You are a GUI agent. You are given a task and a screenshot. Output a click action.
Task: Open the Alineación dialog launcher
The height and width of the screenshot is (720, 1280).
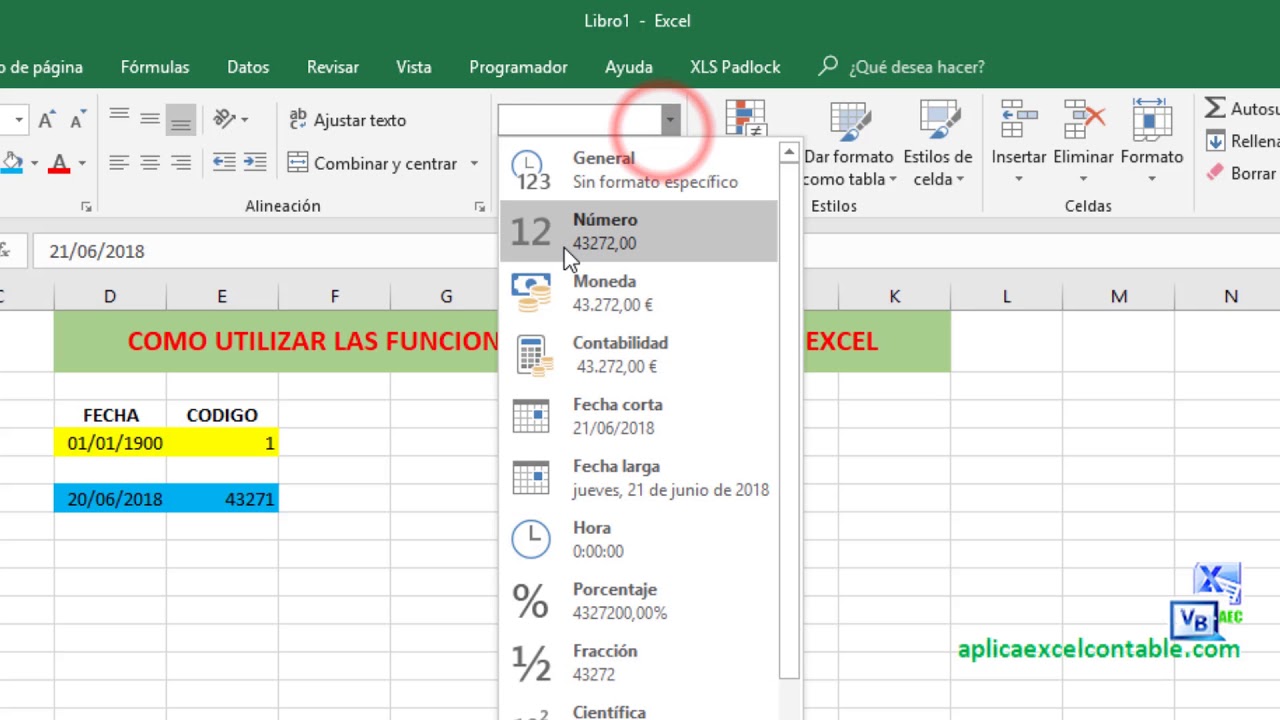click(480, 207)
